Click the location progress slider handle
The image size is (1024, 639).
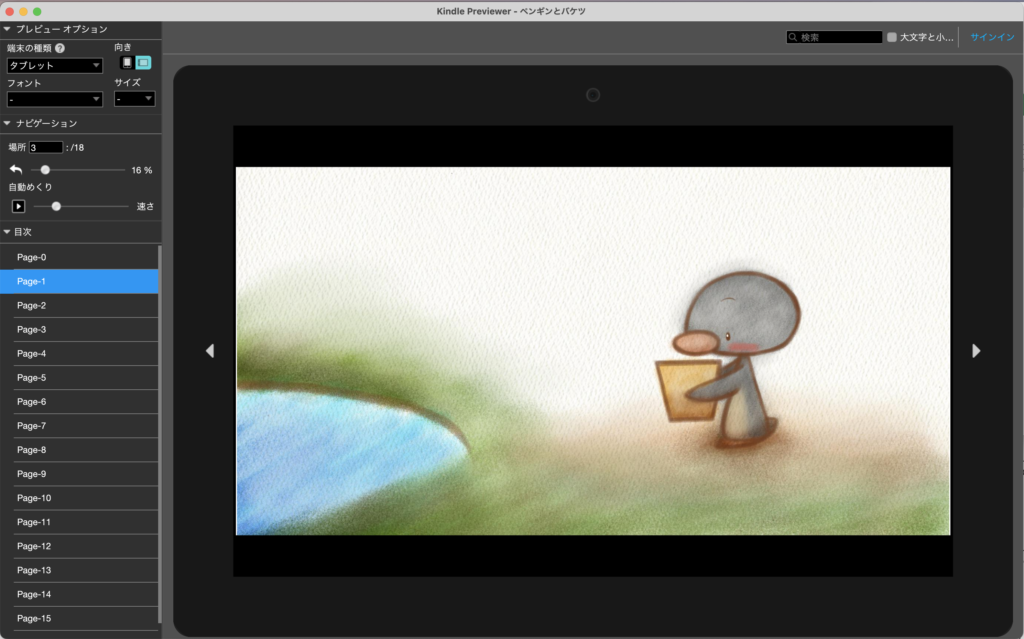[45, 170]
